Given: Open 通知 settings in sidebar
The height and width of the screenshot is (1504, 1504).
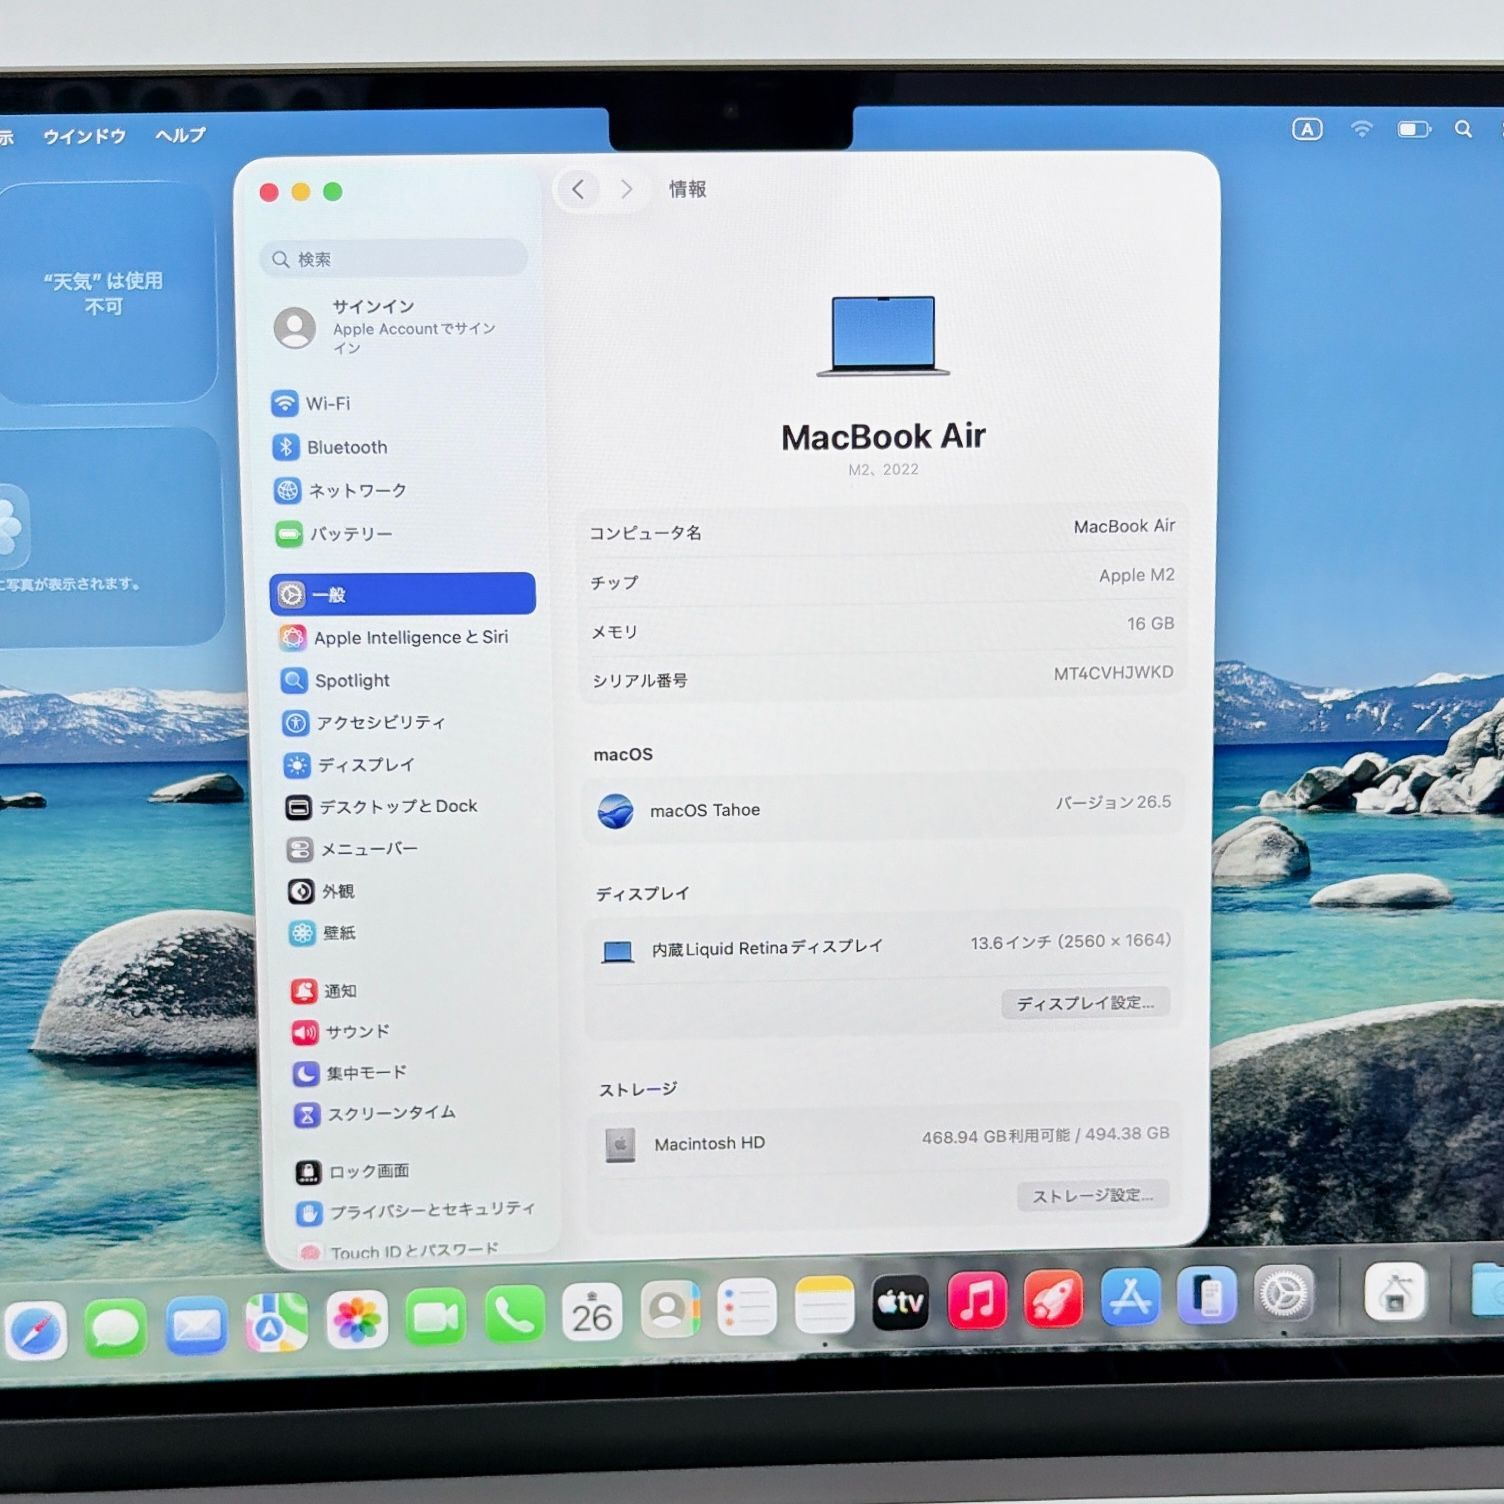Looking at the screenshot, I should click(x=324, y=991).
